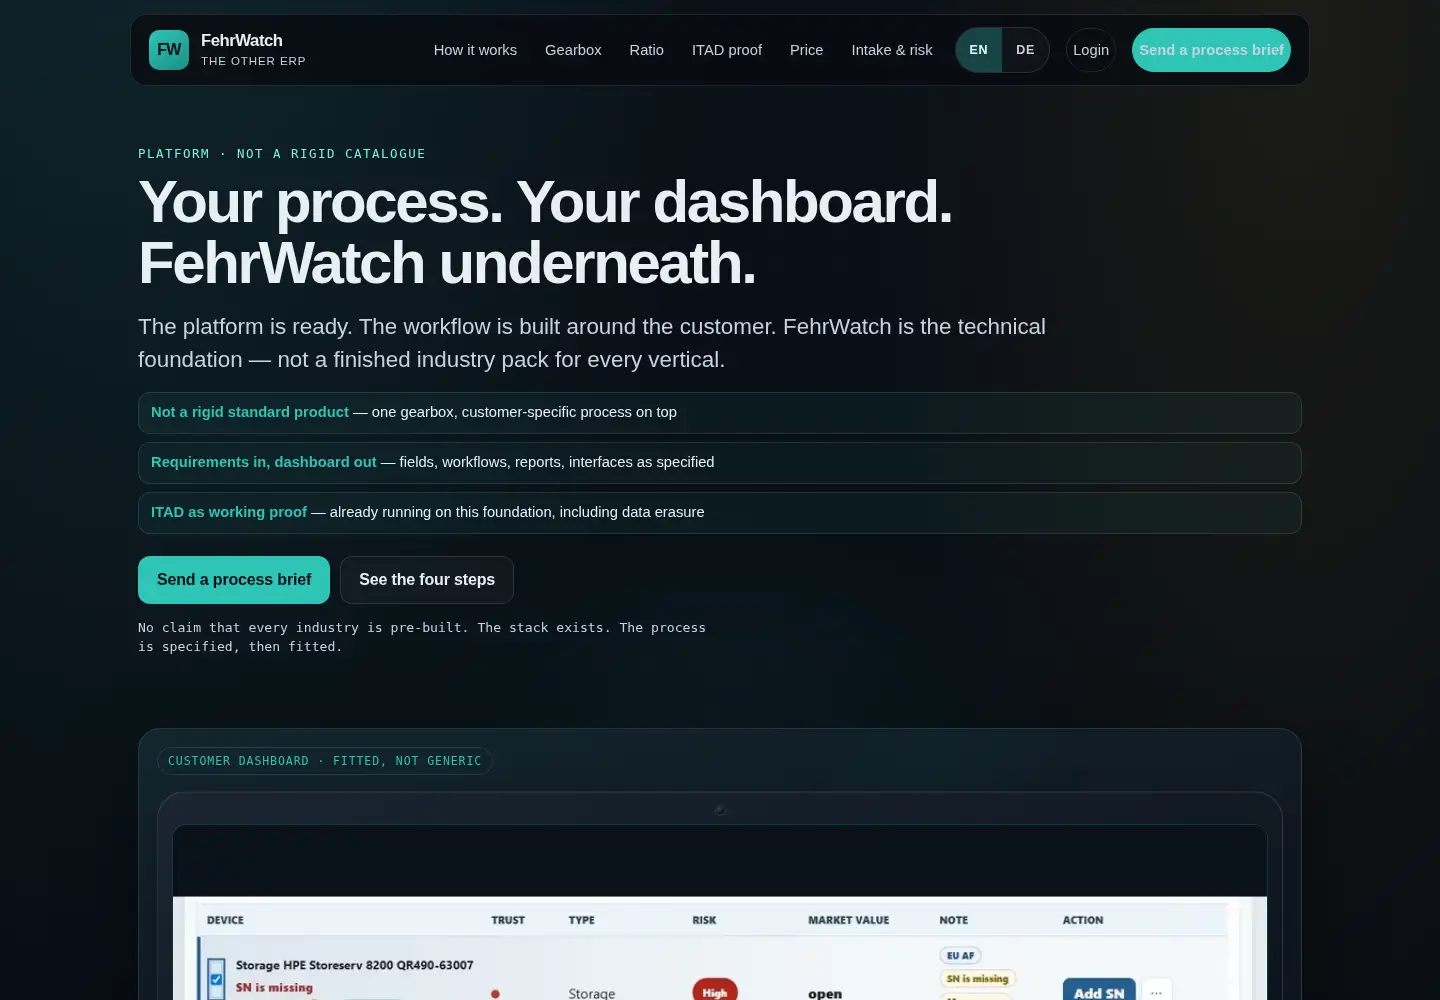
Task: Click the CUSTOMER DASHBOARD · FITTED, NOT GENERIC label
Action: [x=325, y=761]
